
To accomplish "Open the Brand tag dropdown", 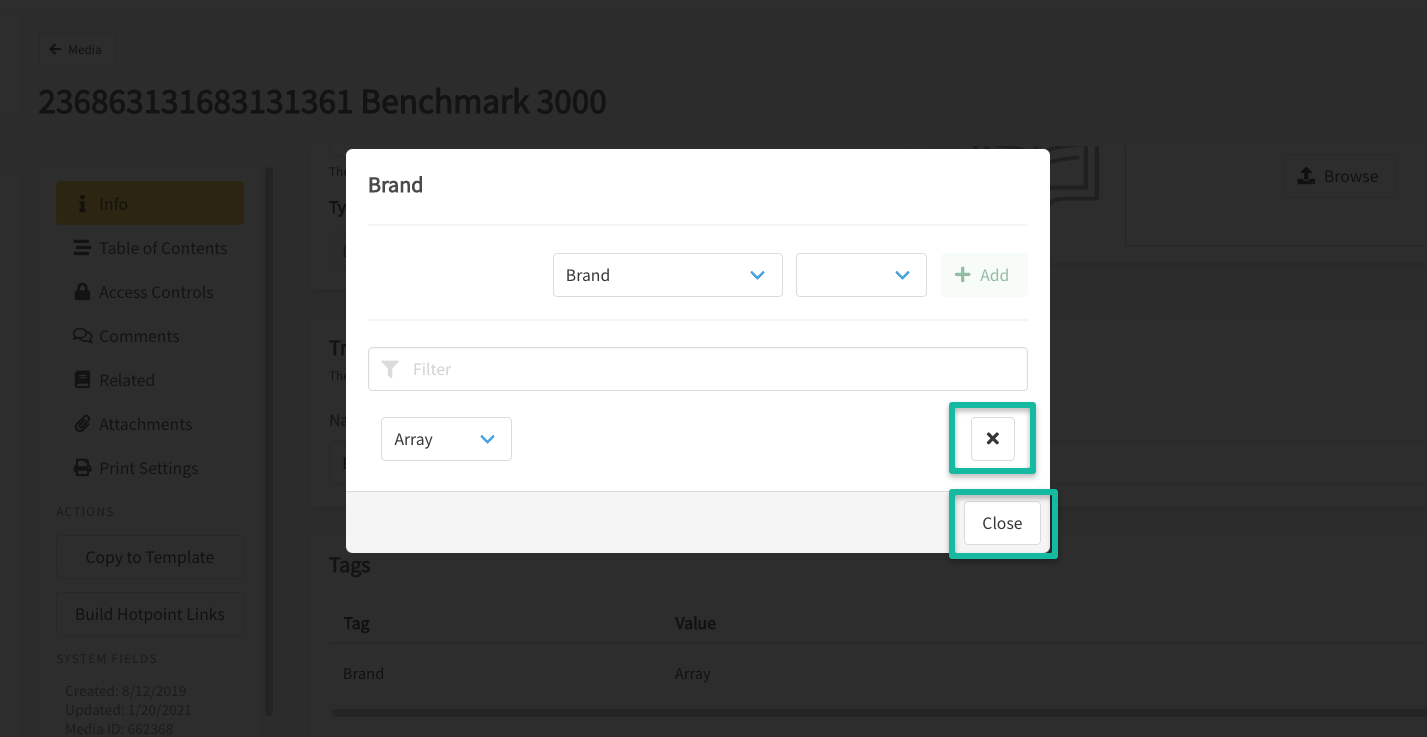I will pyautogui.click(x=667, y=275).
